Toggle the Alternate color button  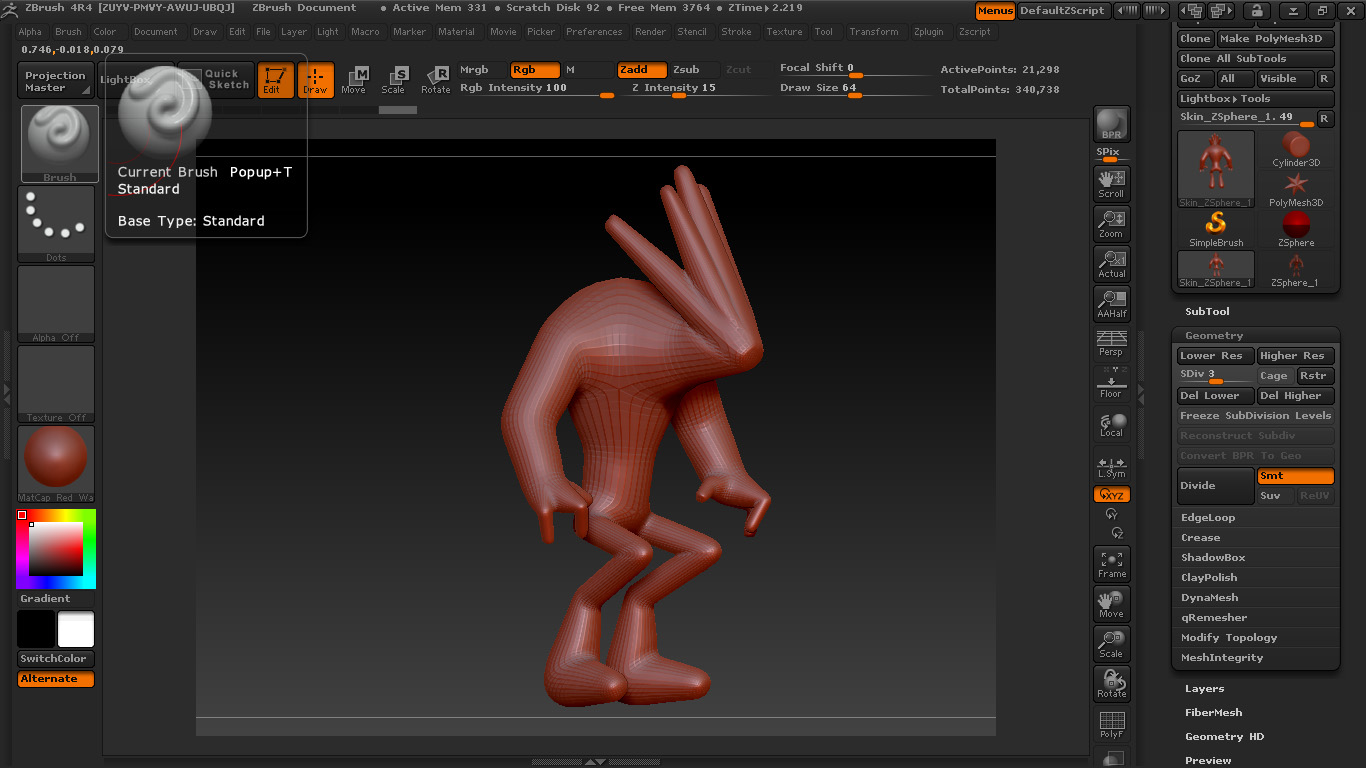[x=56, y=679]
